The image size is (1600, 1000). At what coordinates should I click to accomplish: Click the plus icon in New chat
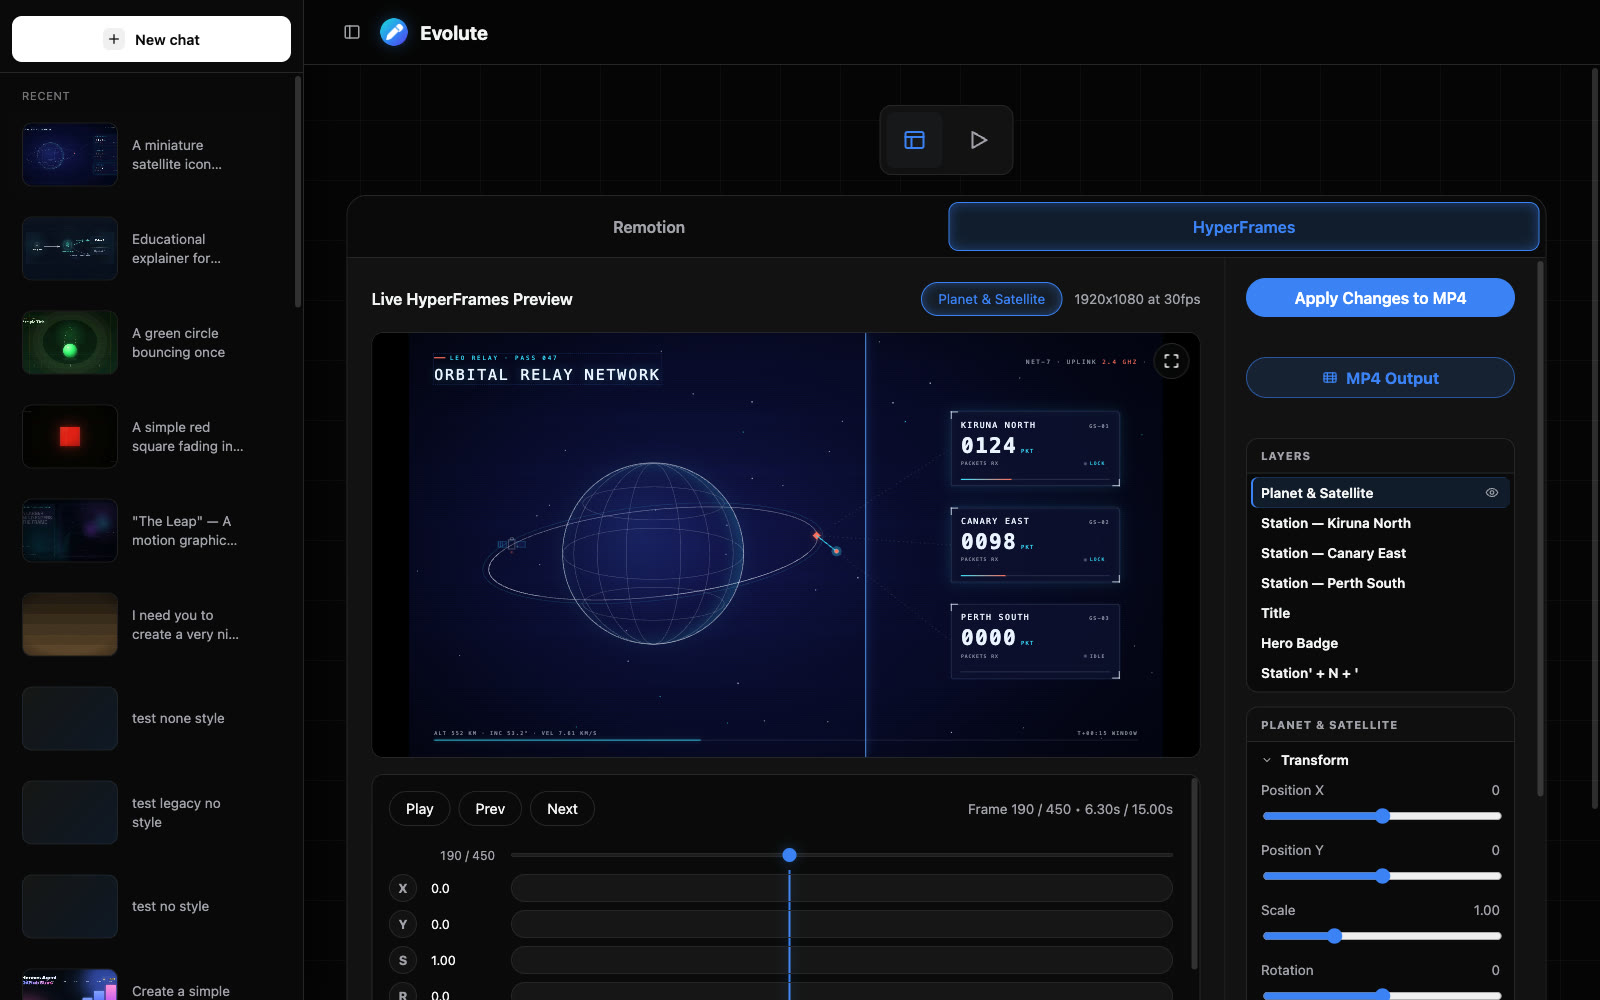(114, 39)
